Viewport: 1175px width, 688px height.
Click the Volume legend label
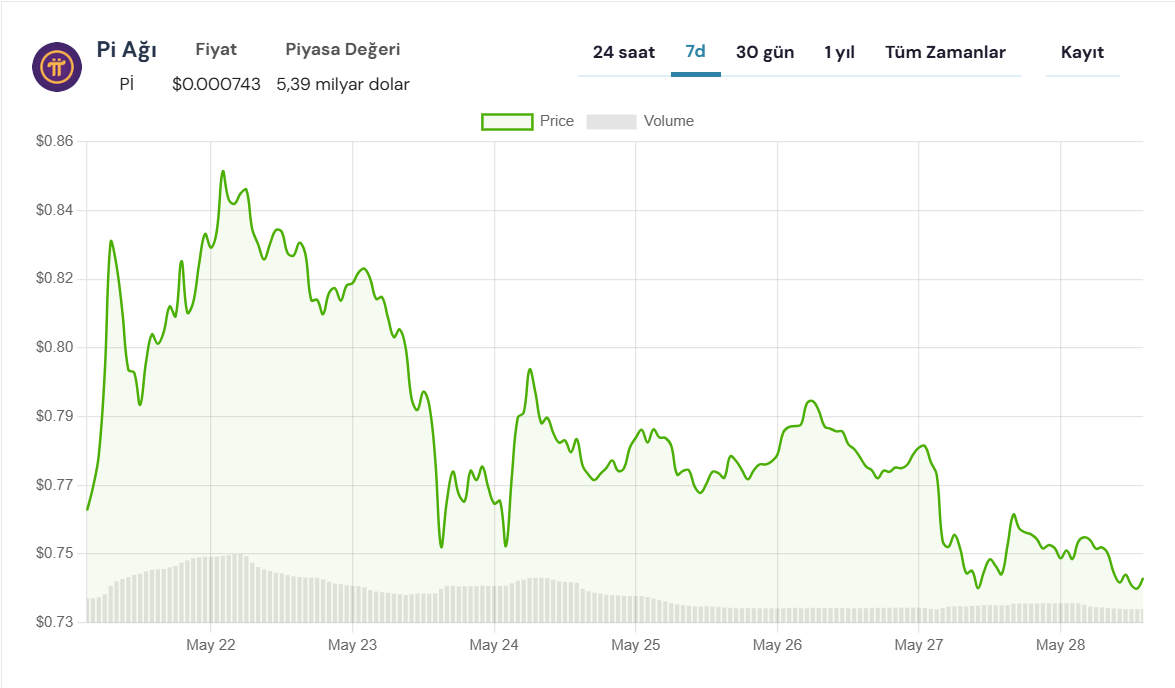coord(668,121)
